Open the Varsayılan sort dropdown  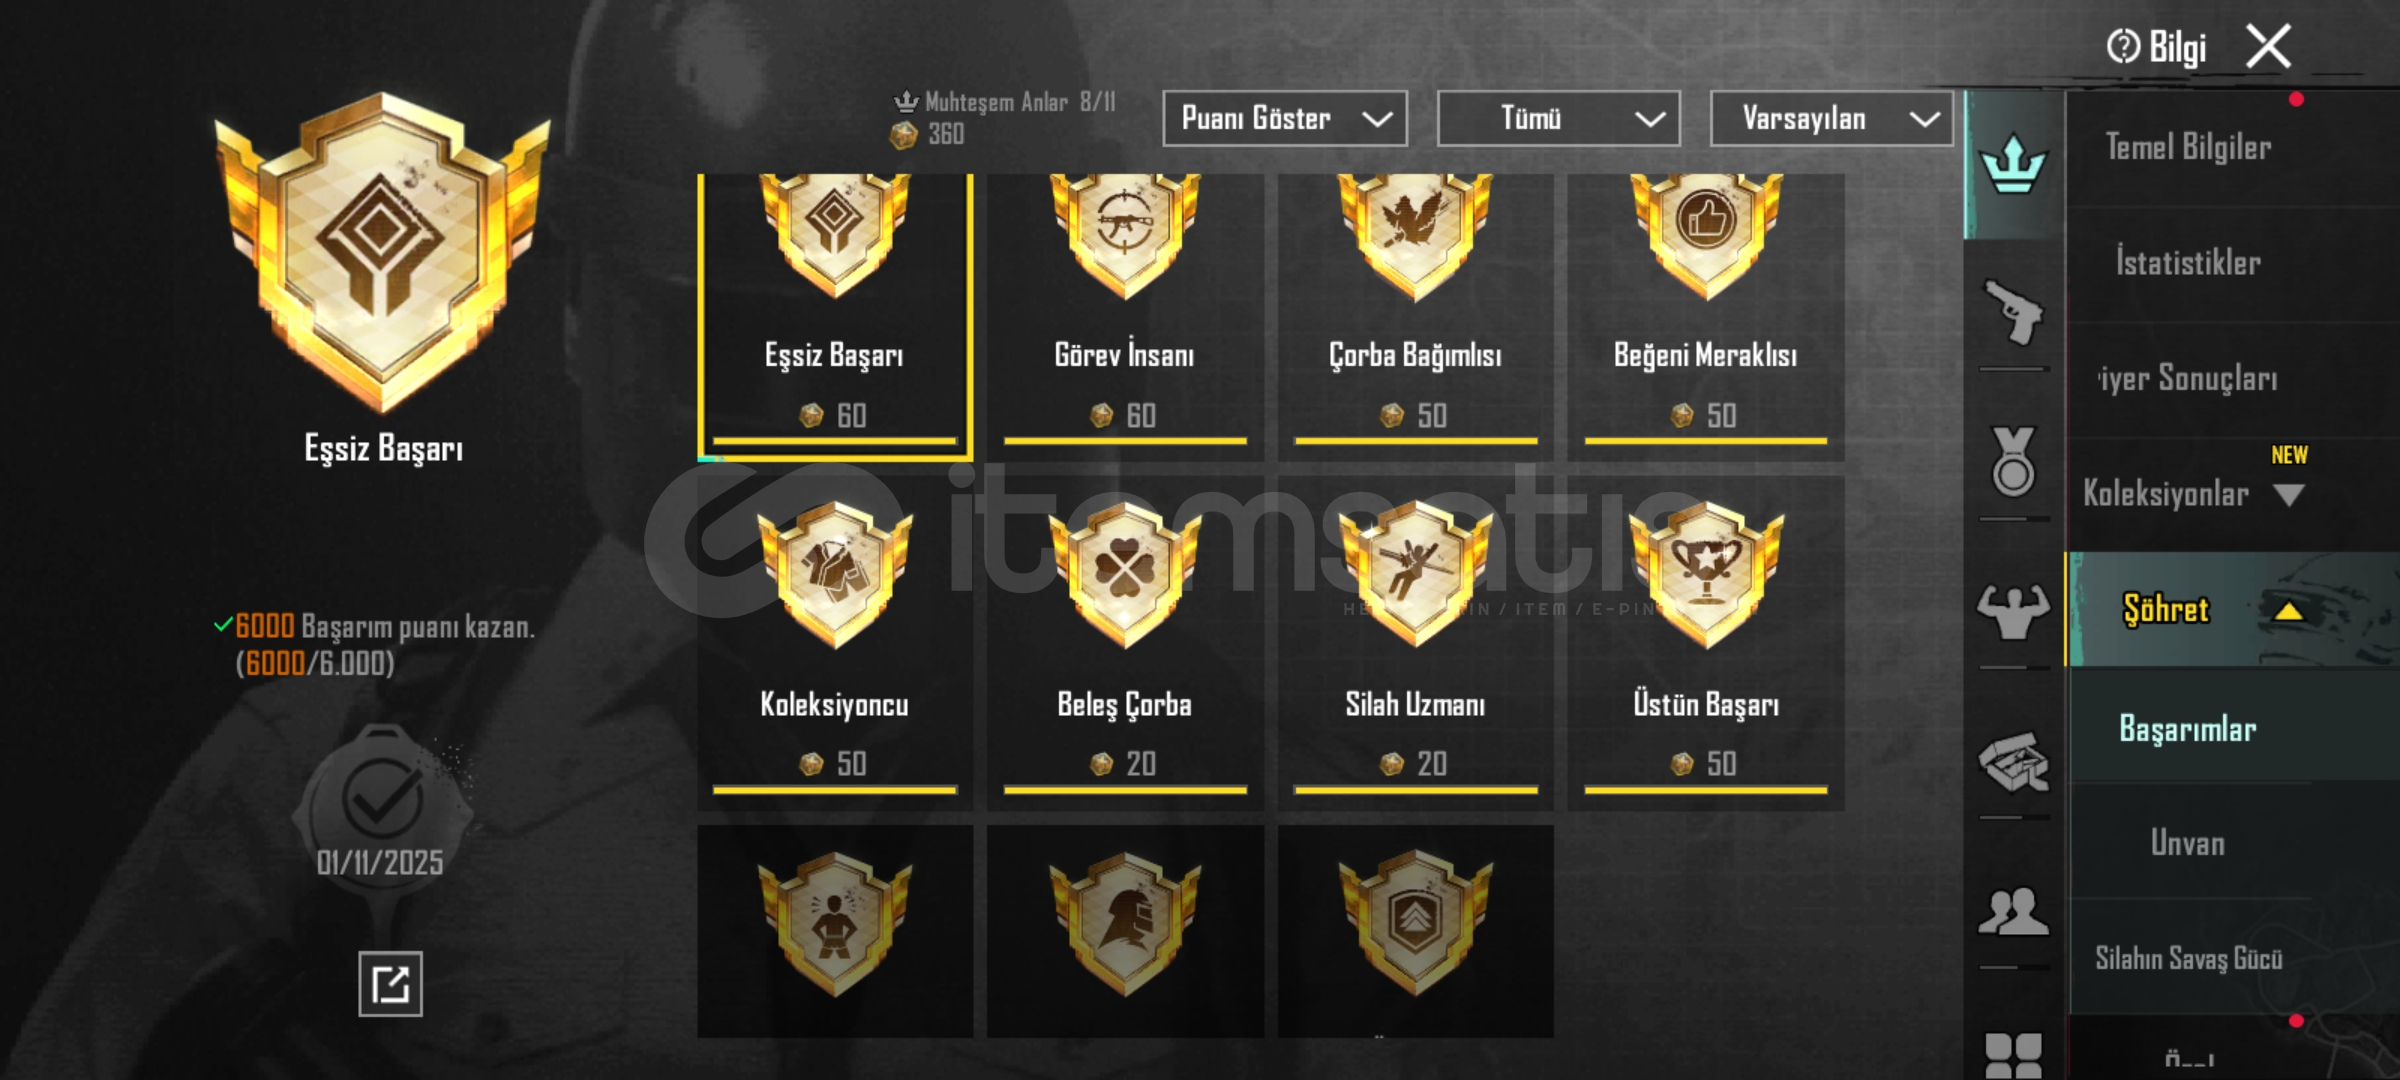pos(1832,119)
